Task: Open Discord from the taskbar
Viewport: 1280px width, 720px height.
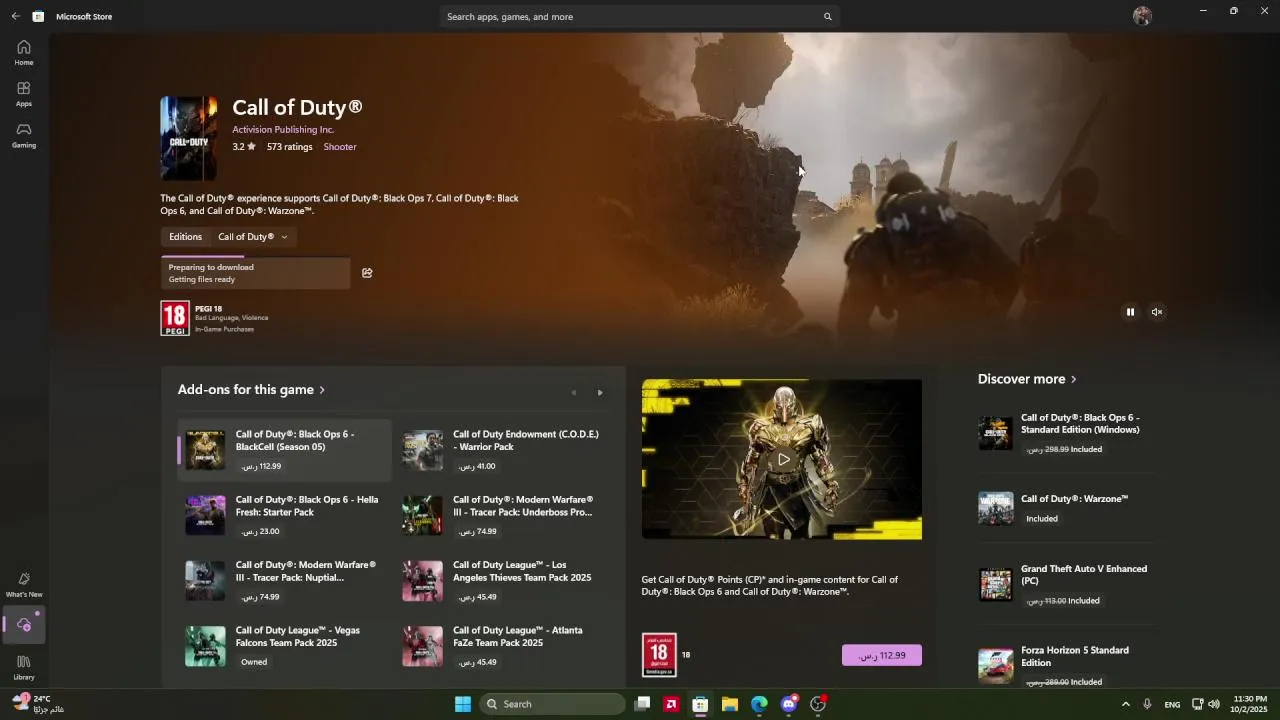Action: click(788, 704)
